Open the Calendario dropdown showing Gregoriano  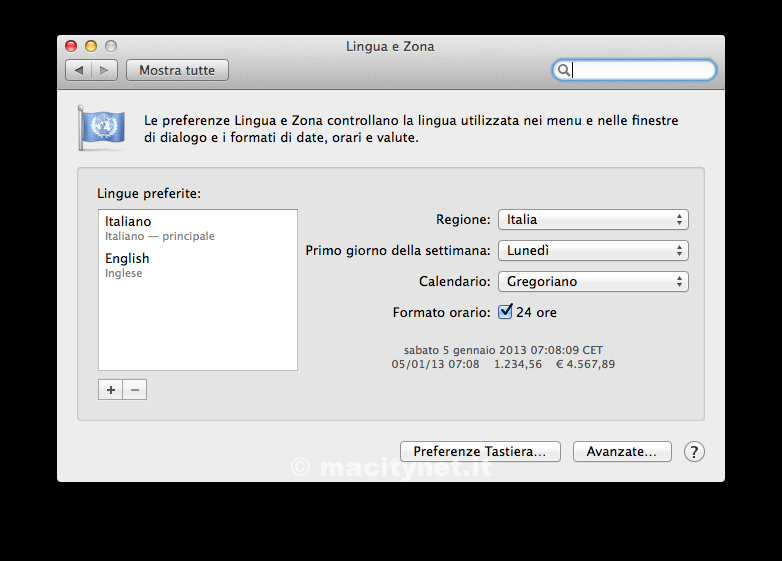coord(593,282)
